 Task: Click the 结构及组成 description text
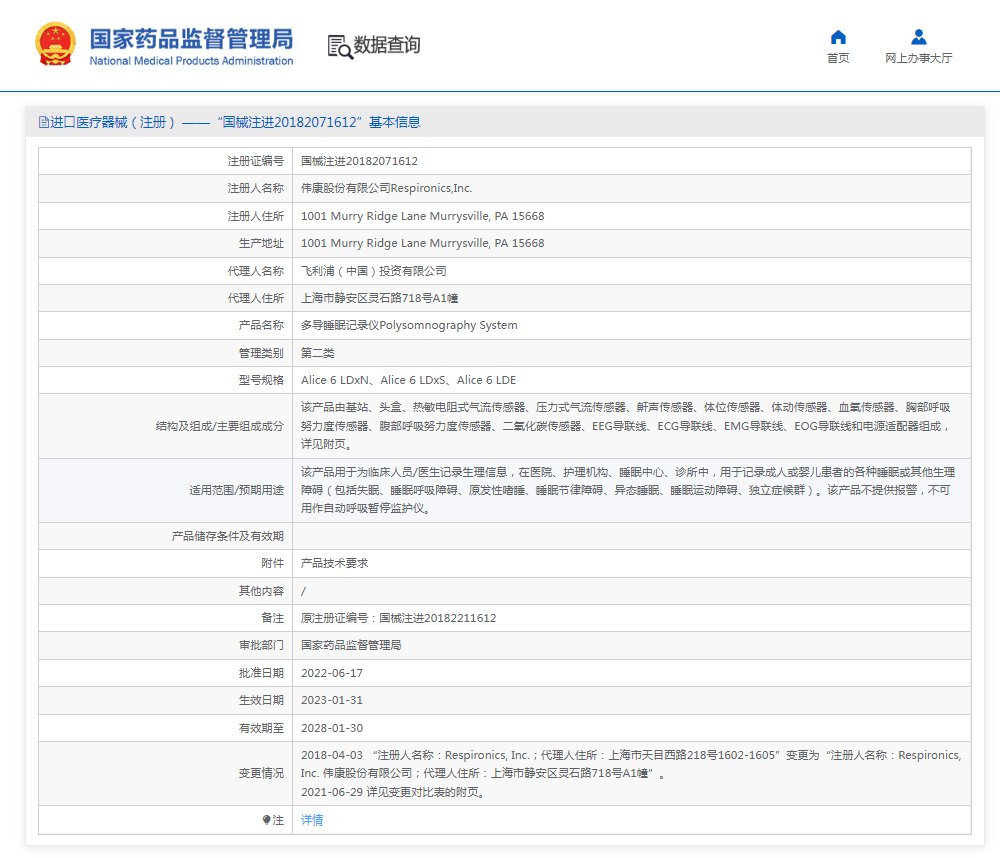pyautogui.click(x=626, y=425)
